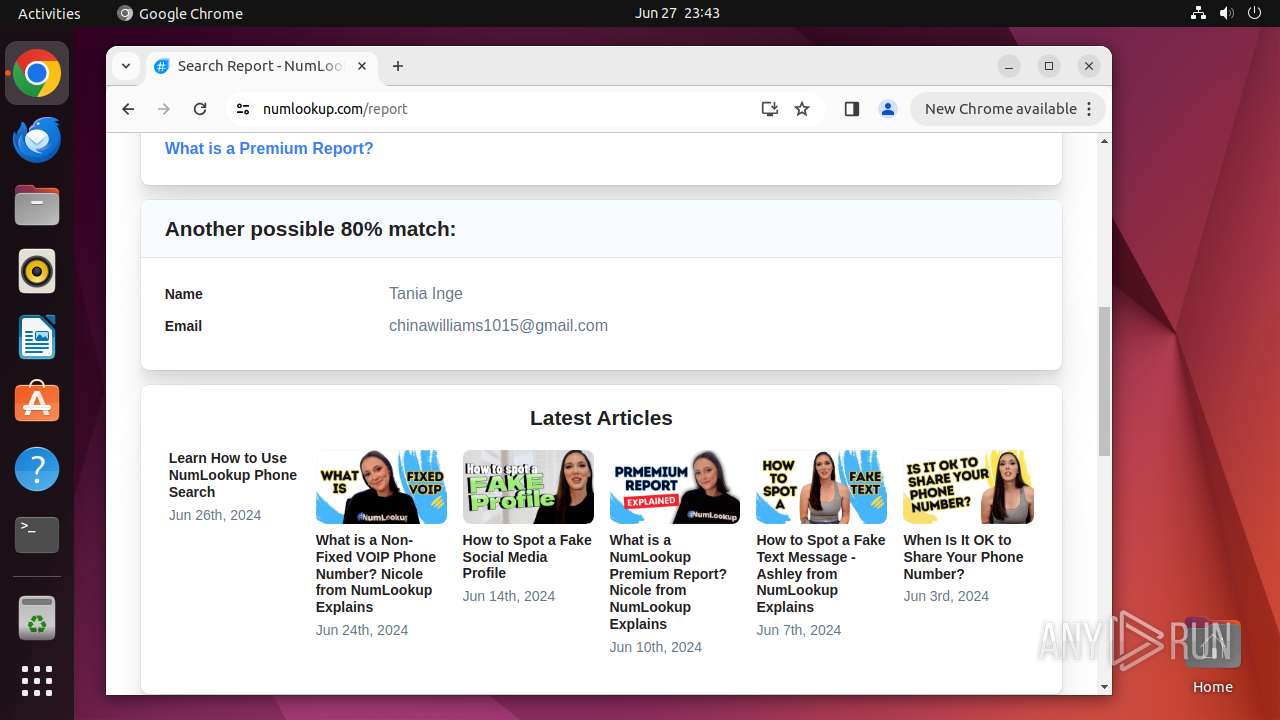Open When Is It OK to Share article
The height and width of the screenshot is (720, 1280).
(x=964, y=556)
